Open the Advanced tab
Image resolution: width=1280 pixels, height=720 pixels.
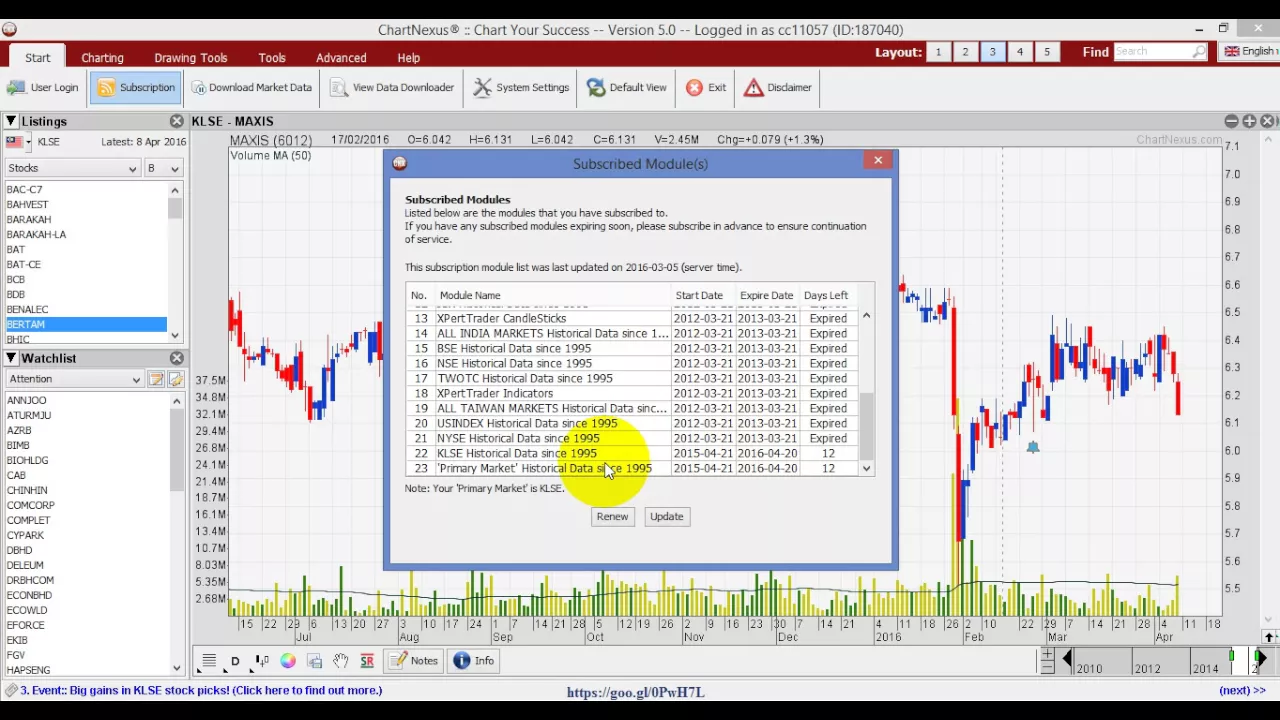(x=341, y=58)
